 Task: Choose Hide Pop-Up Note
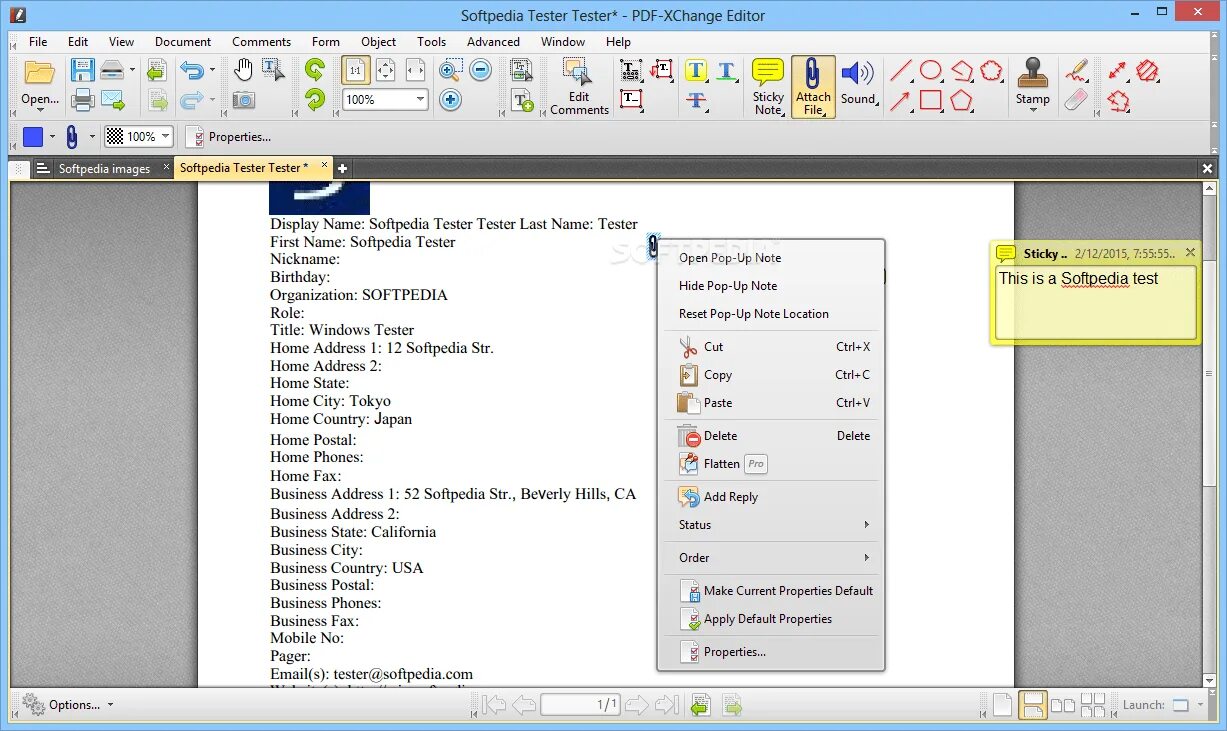tap(770, 286)
